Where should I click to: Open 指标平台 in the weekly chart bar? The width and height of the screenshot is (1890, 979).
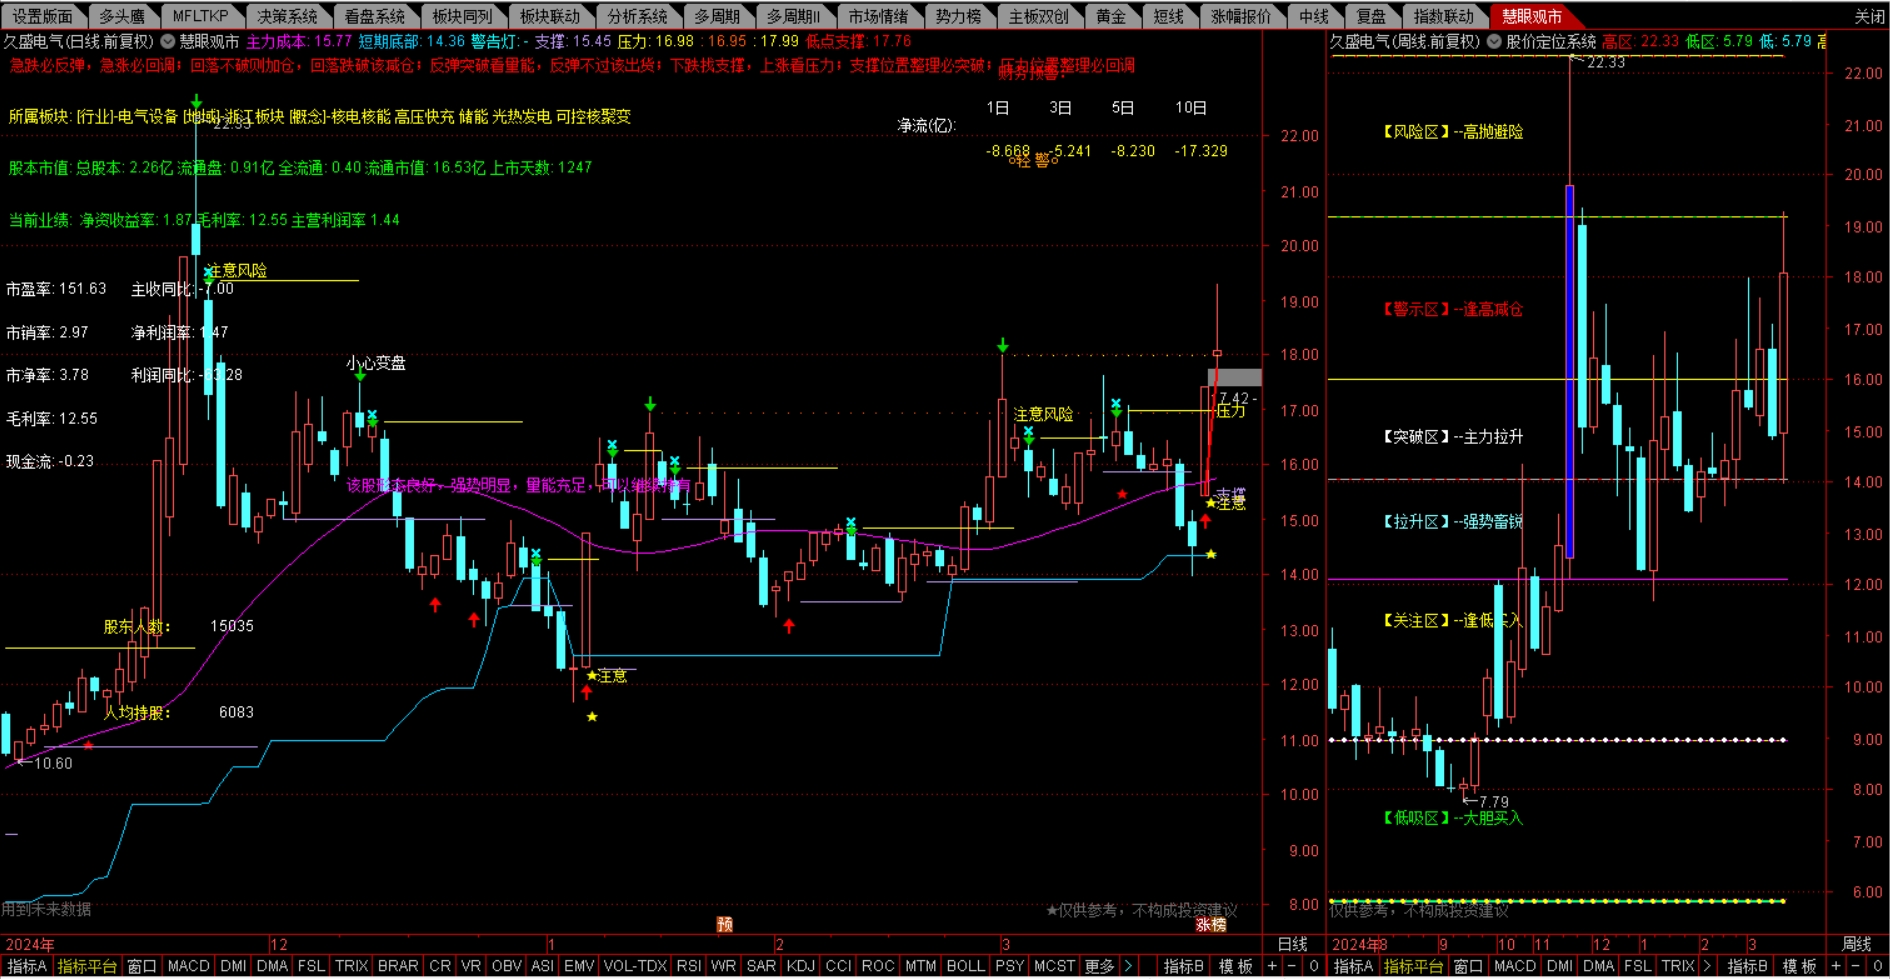(x=1414, y=966)
